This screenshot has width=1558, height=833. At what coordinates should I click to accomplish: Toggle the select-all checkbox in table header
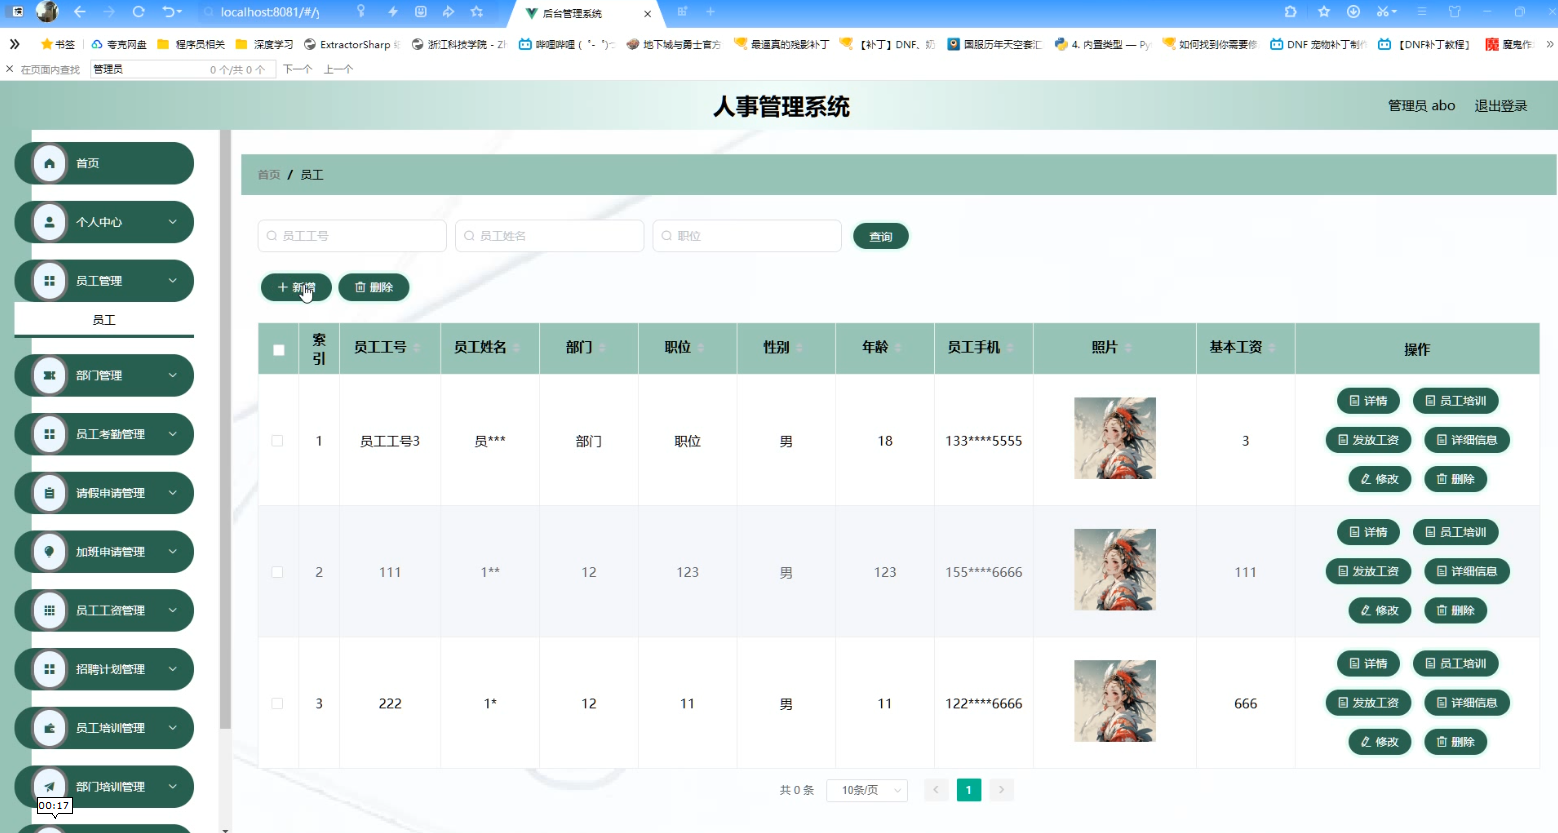[278, 350]
